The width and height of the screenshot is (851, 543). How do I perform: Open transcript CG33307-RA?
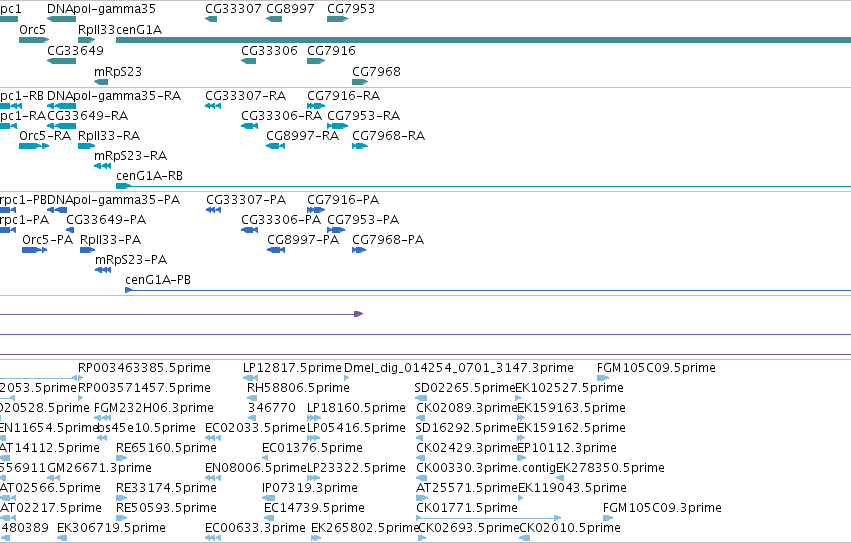coord(246,96)
